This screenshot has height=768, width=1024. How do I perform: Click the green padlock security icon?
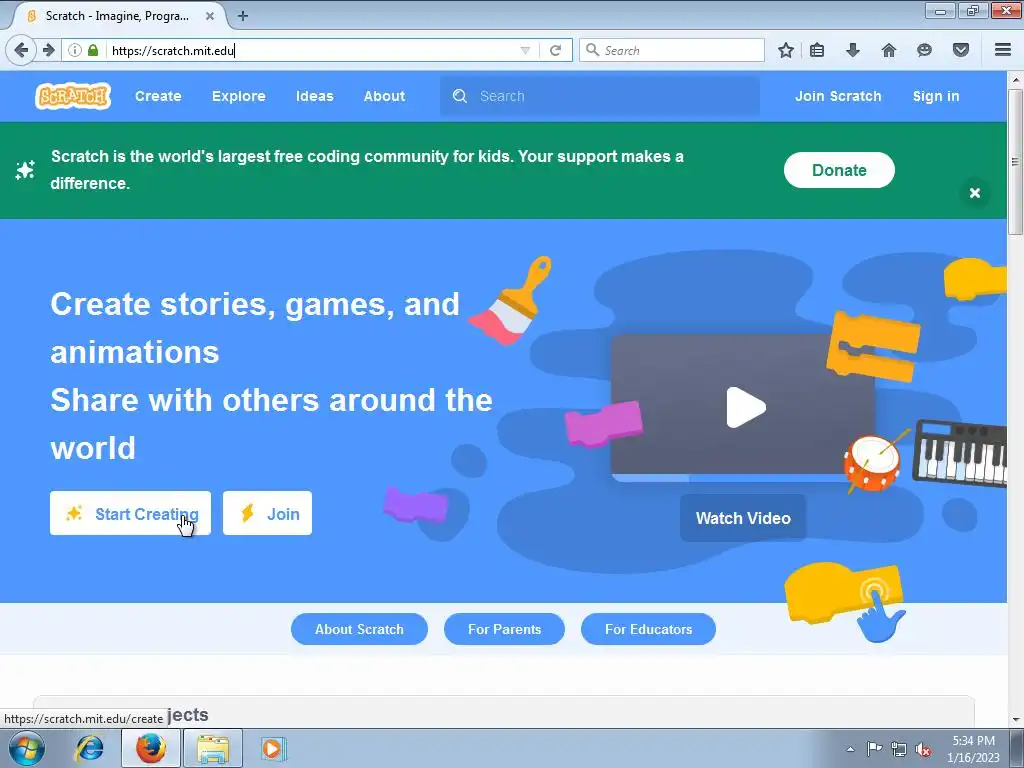tap(93, 50)
